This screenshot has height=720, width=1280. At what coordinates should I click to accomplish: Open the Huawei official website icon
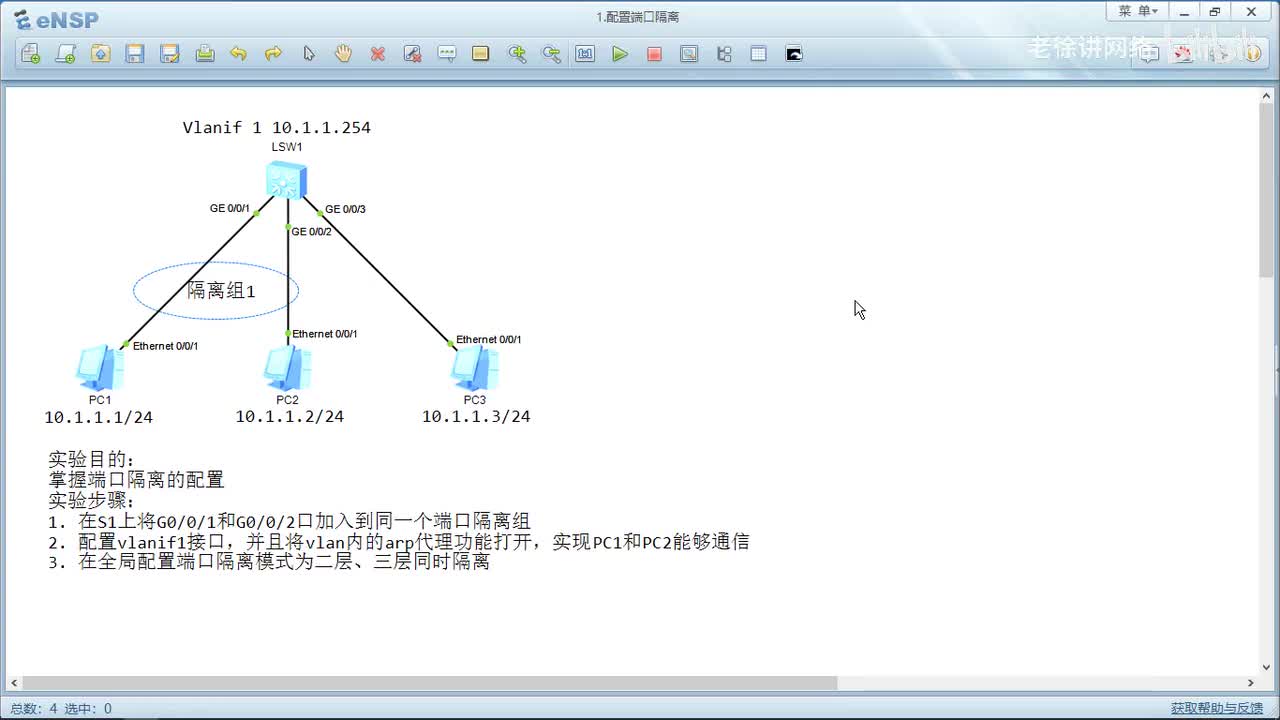[1184, 54]
